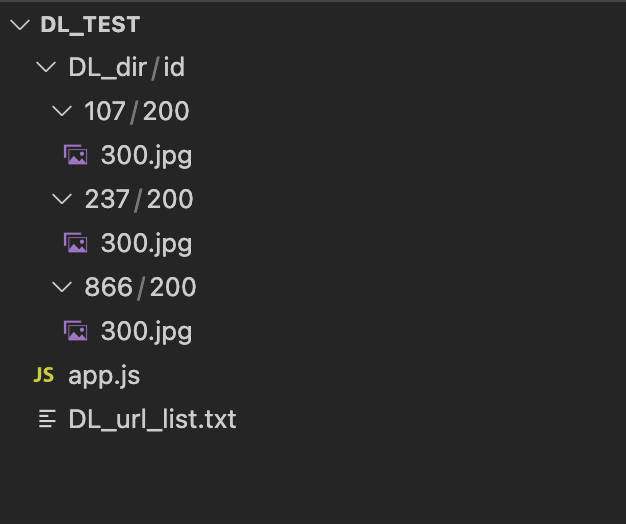Open the DL_url_list.txt file name
The width and height of the screenshot is (626, 524).
click(152, 419)
